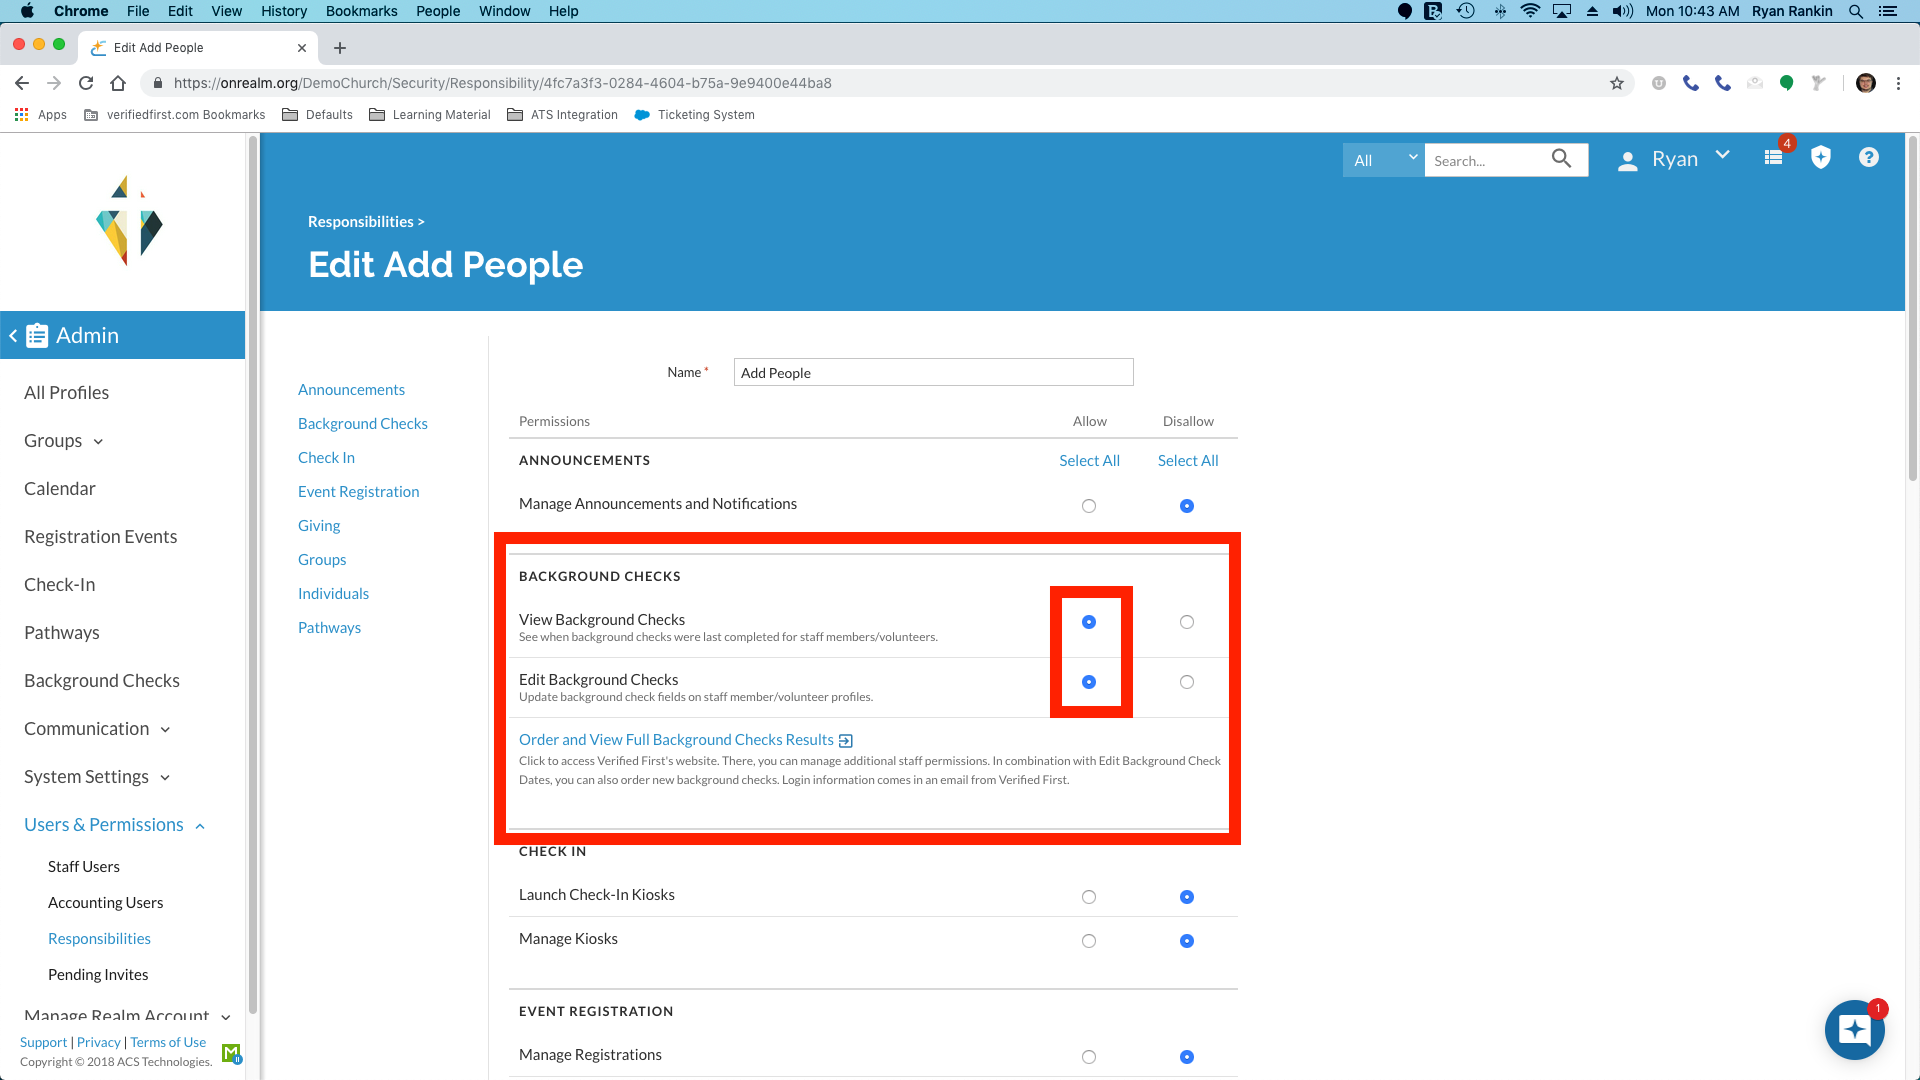Click the help question mark icon
This screenshot has height=1080, width=1920.
click(x=1868, y=158)
